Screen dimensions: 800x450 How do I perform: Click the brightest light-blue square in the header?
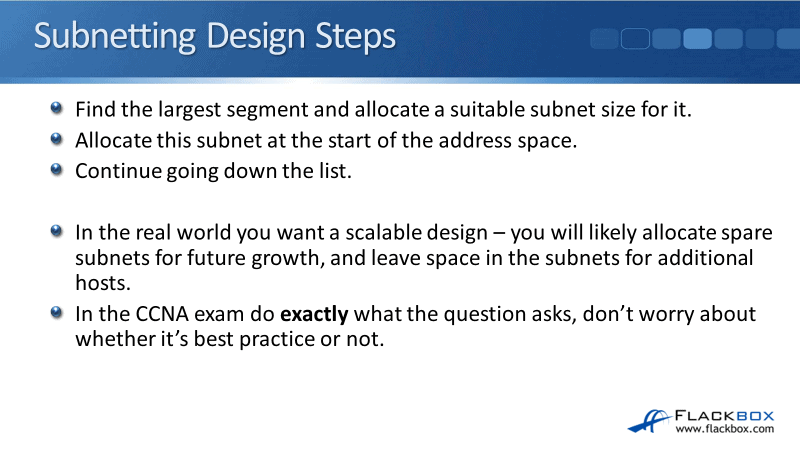point(697,39)
